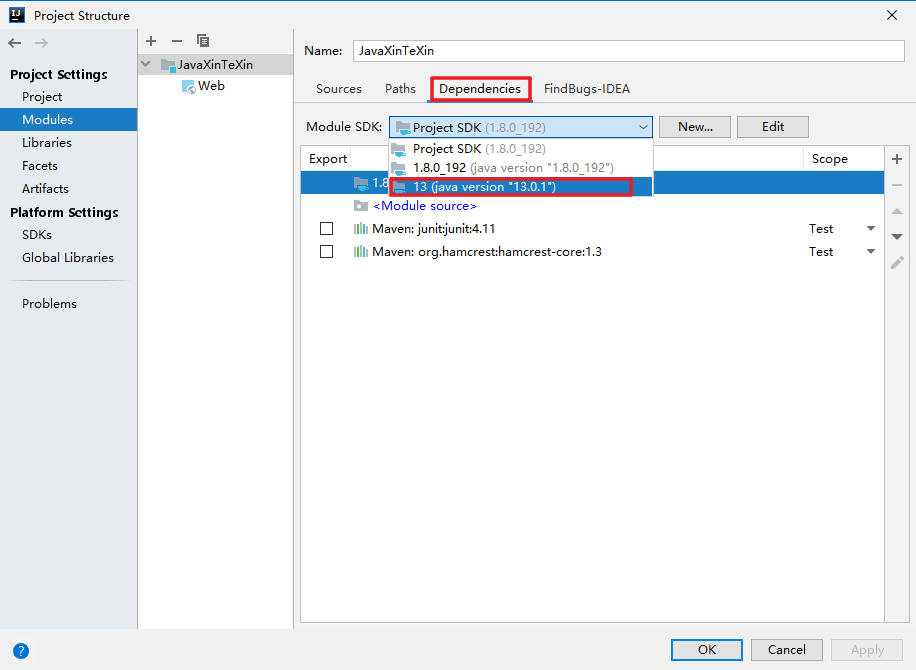The image size is (916, 670).
Task: Click the module Name input field
Action: coord(629,51)
